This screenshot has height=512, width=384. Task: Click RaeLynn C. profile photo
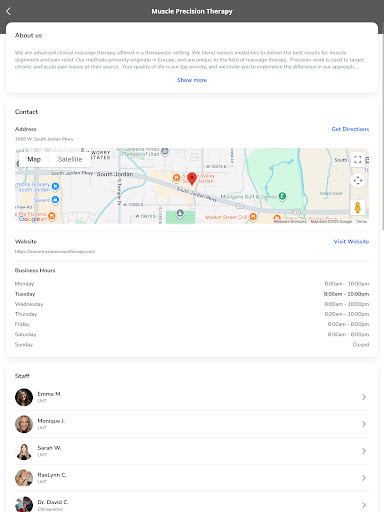click(24, 478)
